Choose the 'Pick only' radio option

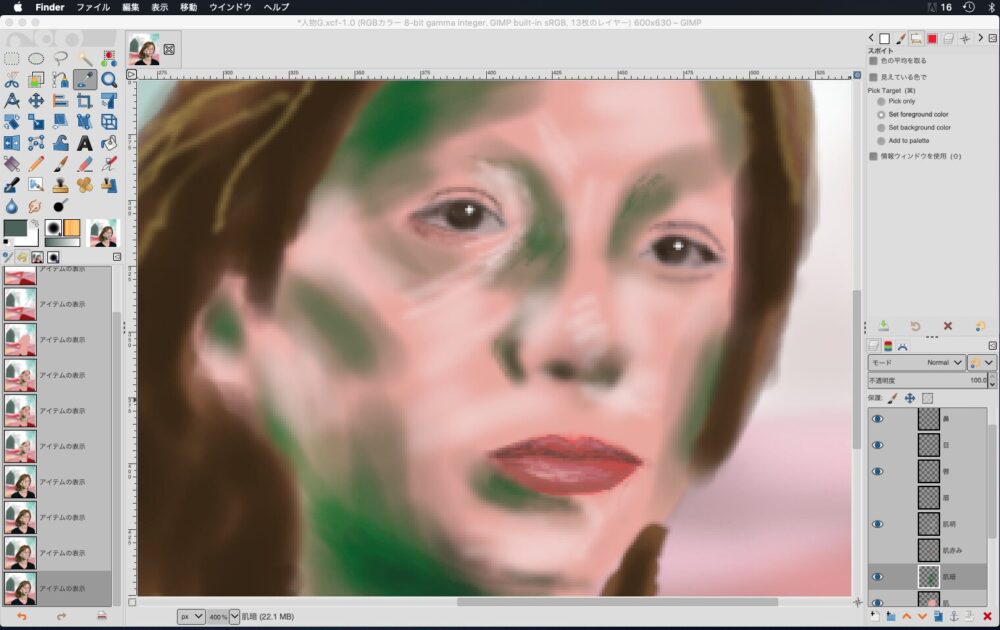(881, 101)
